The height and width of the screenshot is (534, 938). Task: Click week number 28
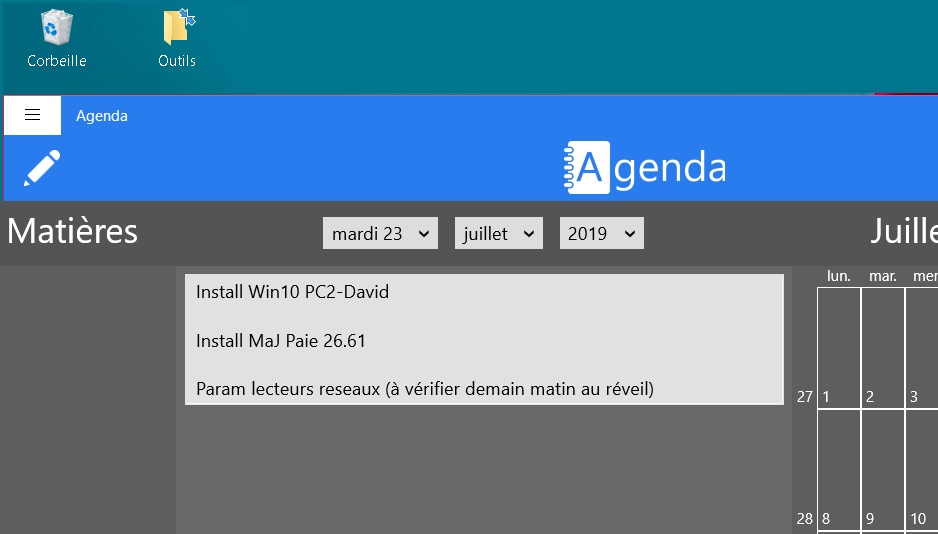(x=805, y=518)
